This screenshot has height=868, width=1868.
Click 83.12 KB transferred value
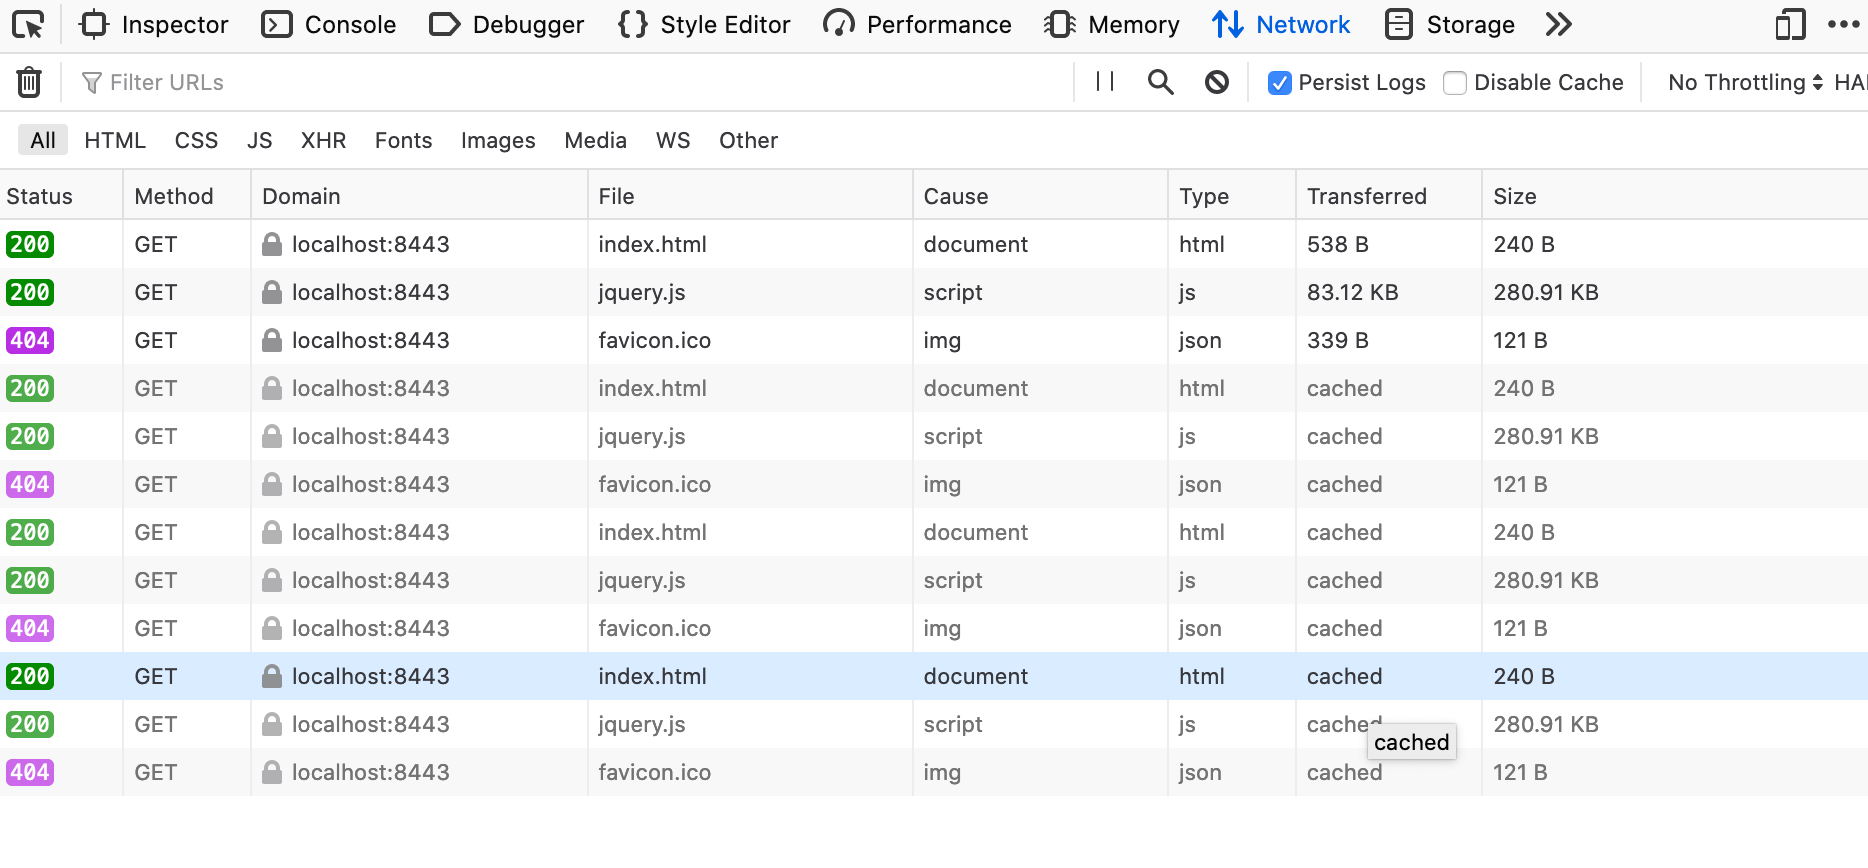(x=1352, y=292)
